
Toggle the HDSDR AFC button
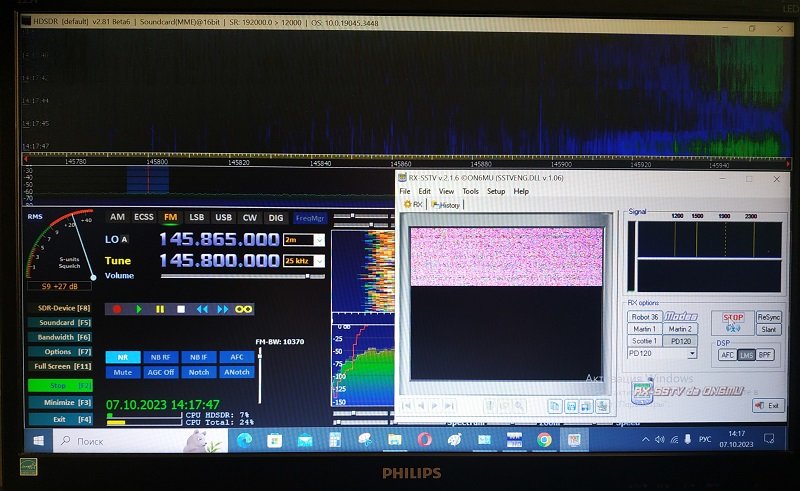pos(237,357)
